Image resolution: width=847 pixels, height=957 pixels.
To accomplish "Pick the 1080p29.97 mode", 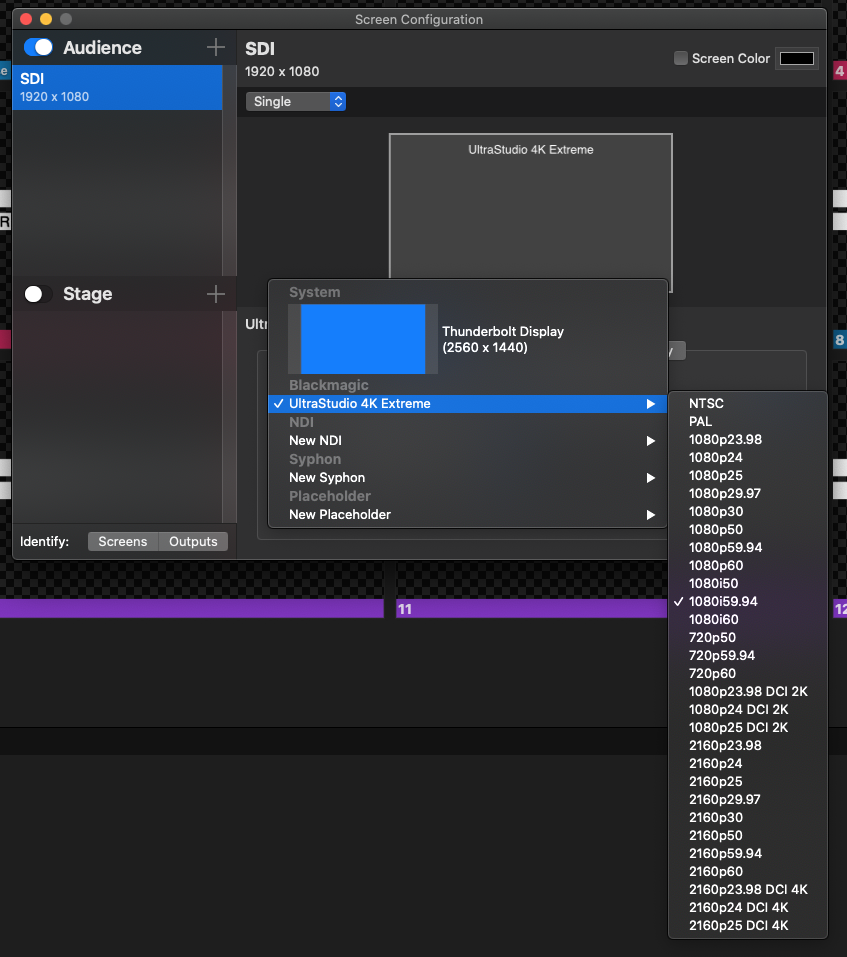I will click(x=748, y=494).
